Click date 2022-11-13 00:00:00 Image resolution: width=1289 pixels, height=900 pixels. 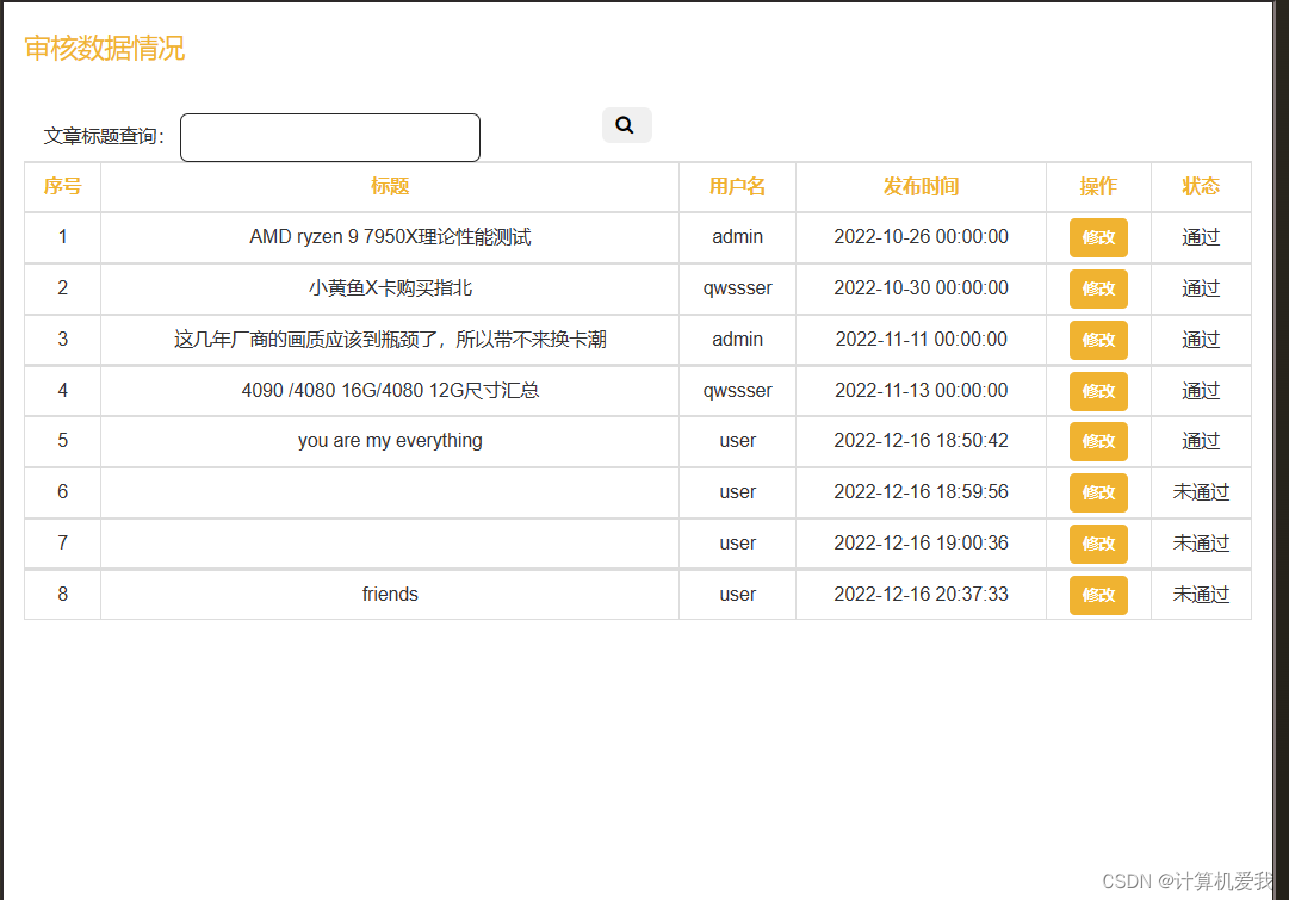click(921, 390)
